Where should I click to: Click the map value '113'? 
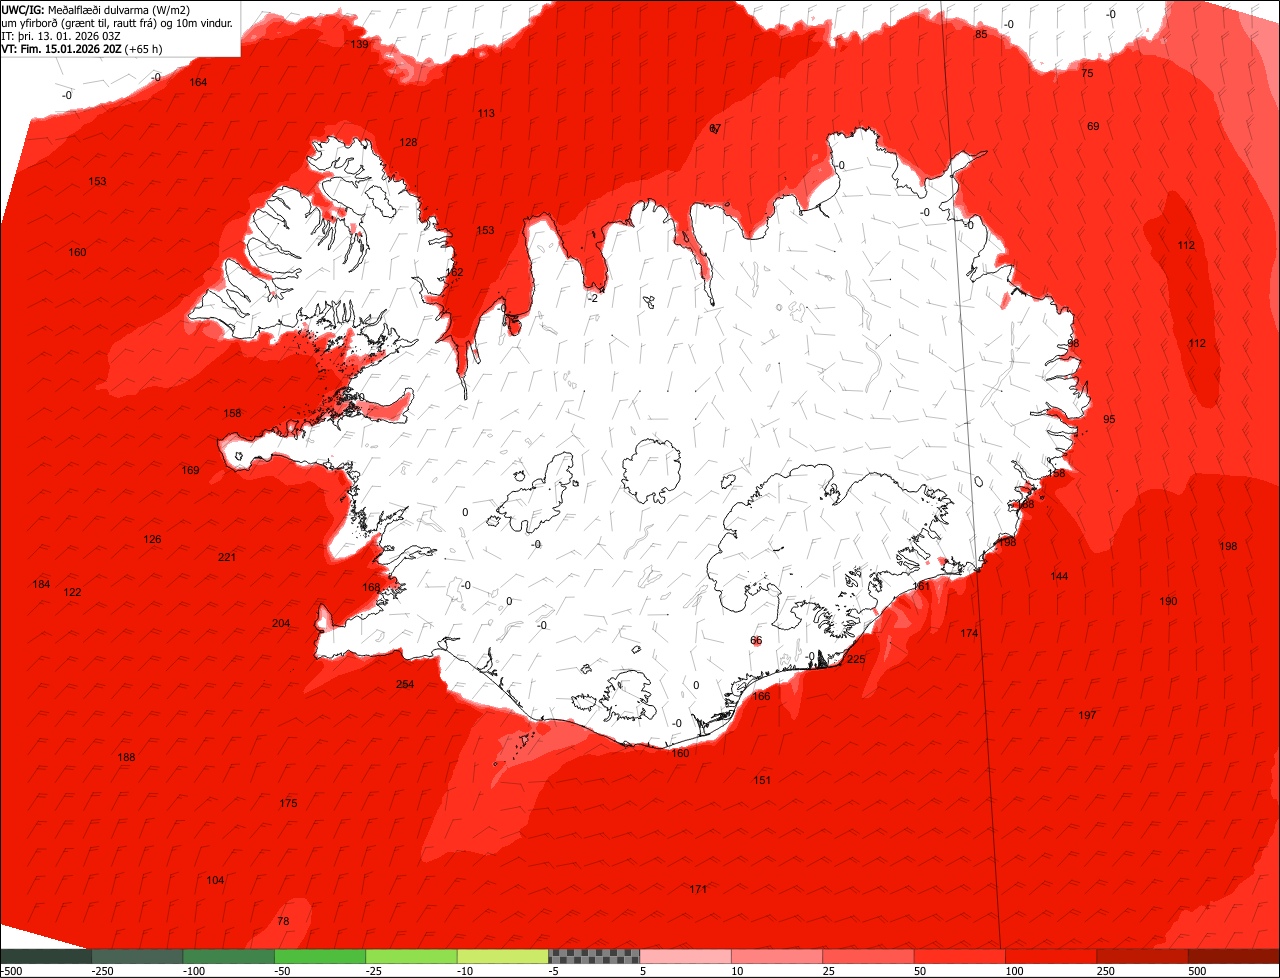(486, 113)
